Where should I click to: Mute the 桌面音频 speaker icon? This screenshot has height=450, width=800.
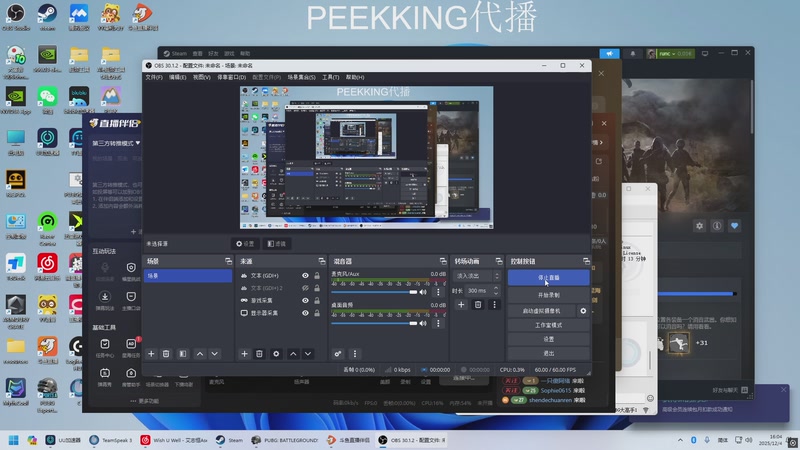(x=423, y=323)
